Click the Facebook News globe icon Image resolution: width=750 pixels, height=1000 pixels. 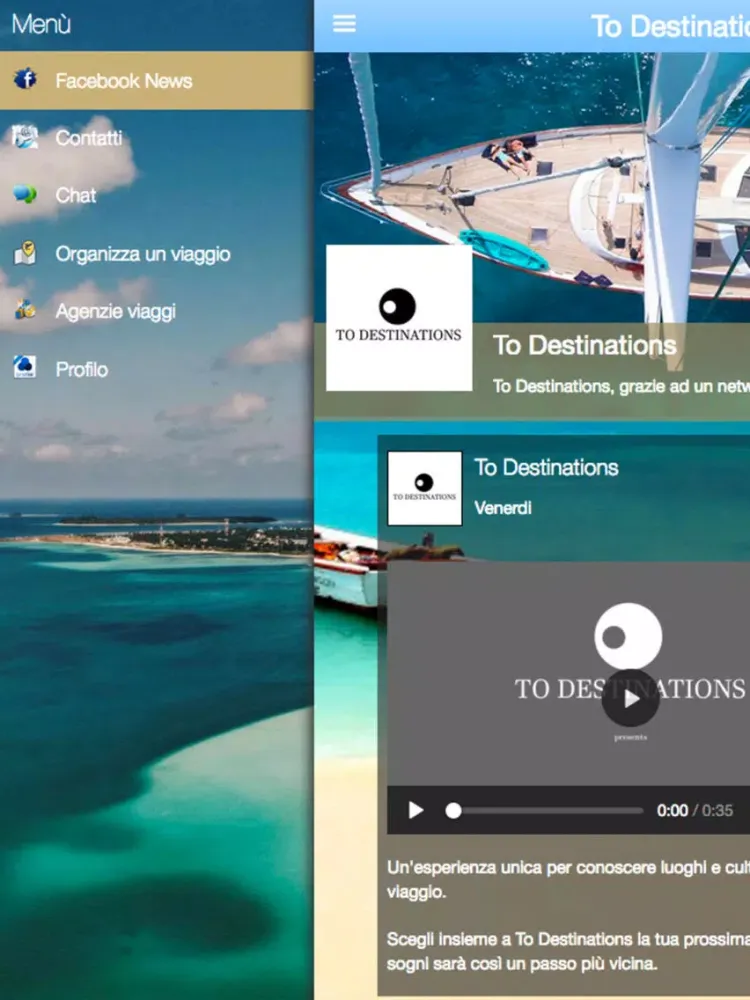tap(25, 79)
